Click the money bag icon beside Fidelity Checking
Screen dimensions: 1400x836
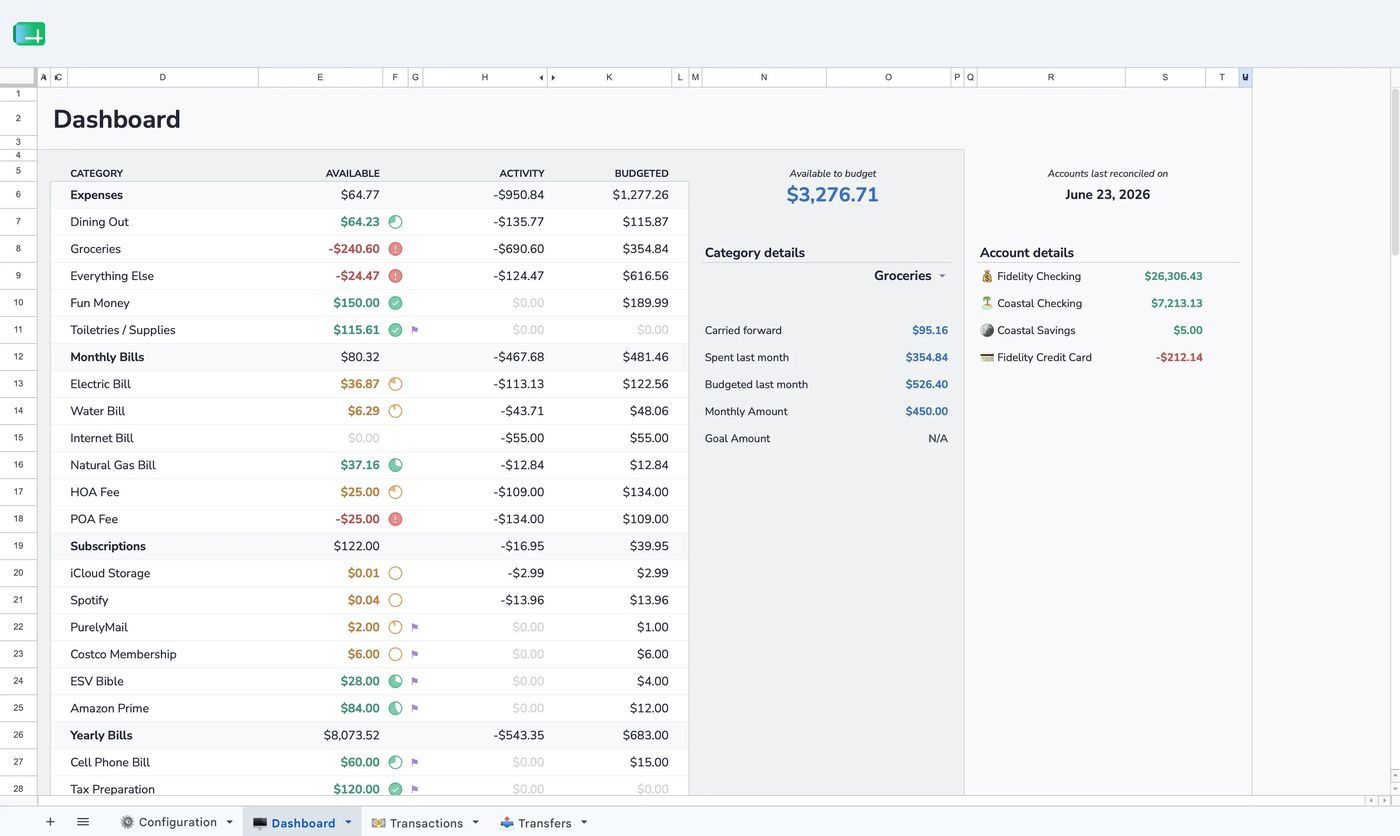(x=987, y=276)
